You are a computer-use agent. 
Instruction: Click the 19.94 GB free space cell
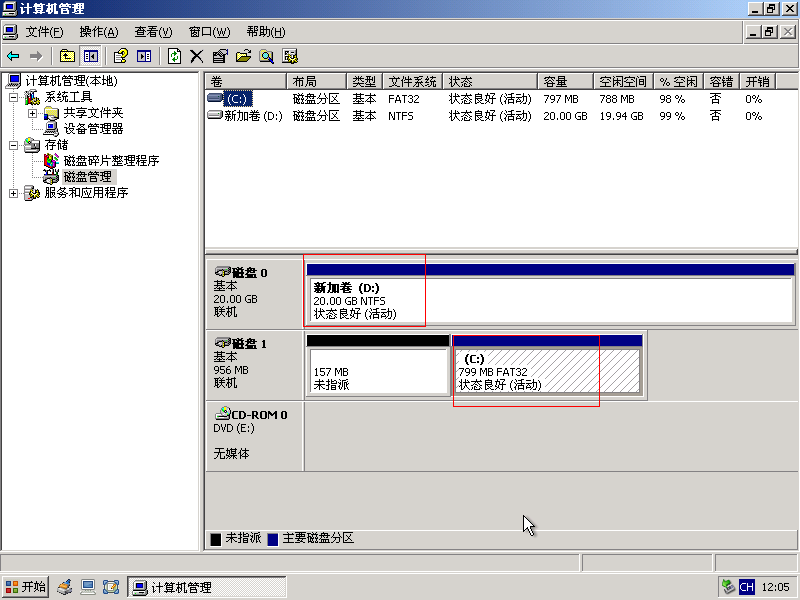tap(621, 116)
